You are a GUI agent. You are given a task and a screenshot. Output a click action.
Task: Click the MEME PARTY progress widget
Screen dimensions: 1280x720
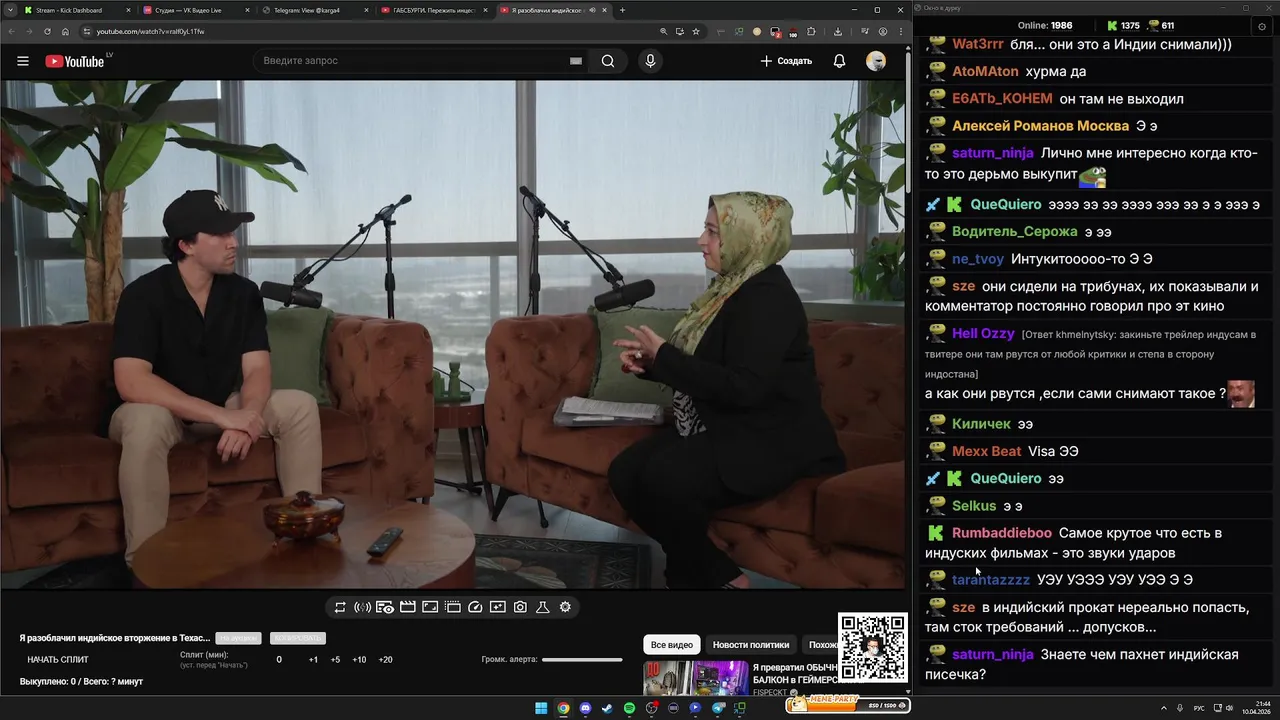pyautogui.click(x=848, y=704)
